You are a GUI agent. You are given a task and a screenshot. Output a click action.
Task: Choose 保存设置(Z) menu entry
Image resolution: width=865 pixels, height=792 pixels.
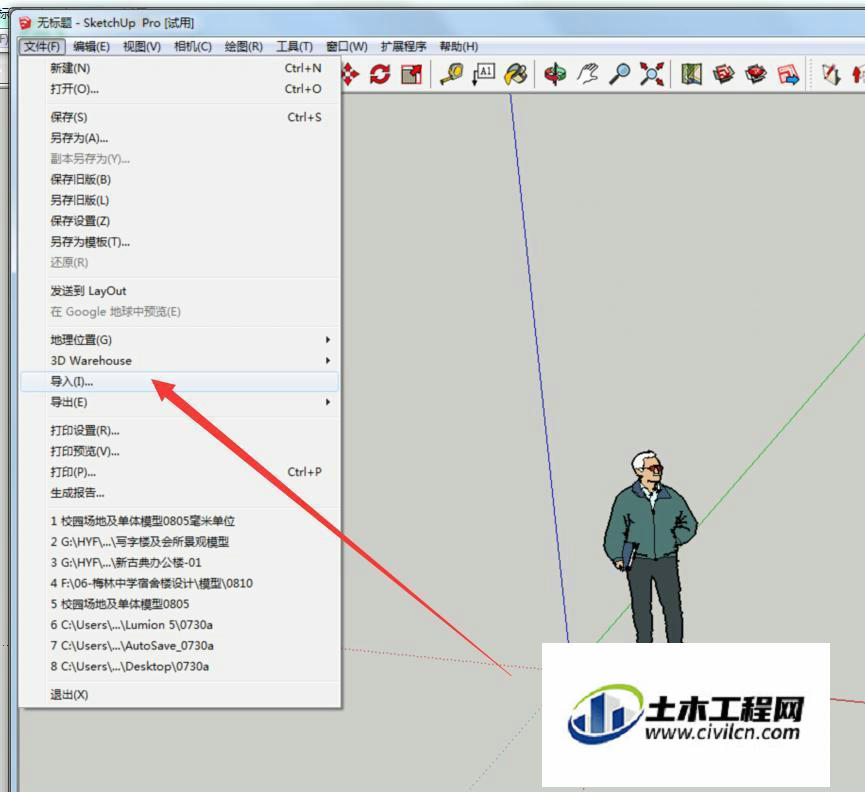coord(179,221)
